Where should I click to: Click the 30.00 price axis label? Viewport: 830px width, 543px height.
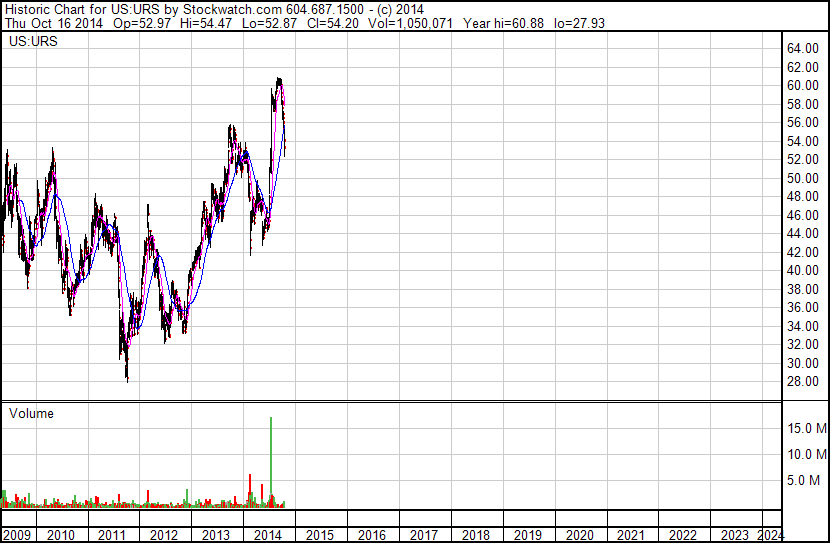[803, 363]
